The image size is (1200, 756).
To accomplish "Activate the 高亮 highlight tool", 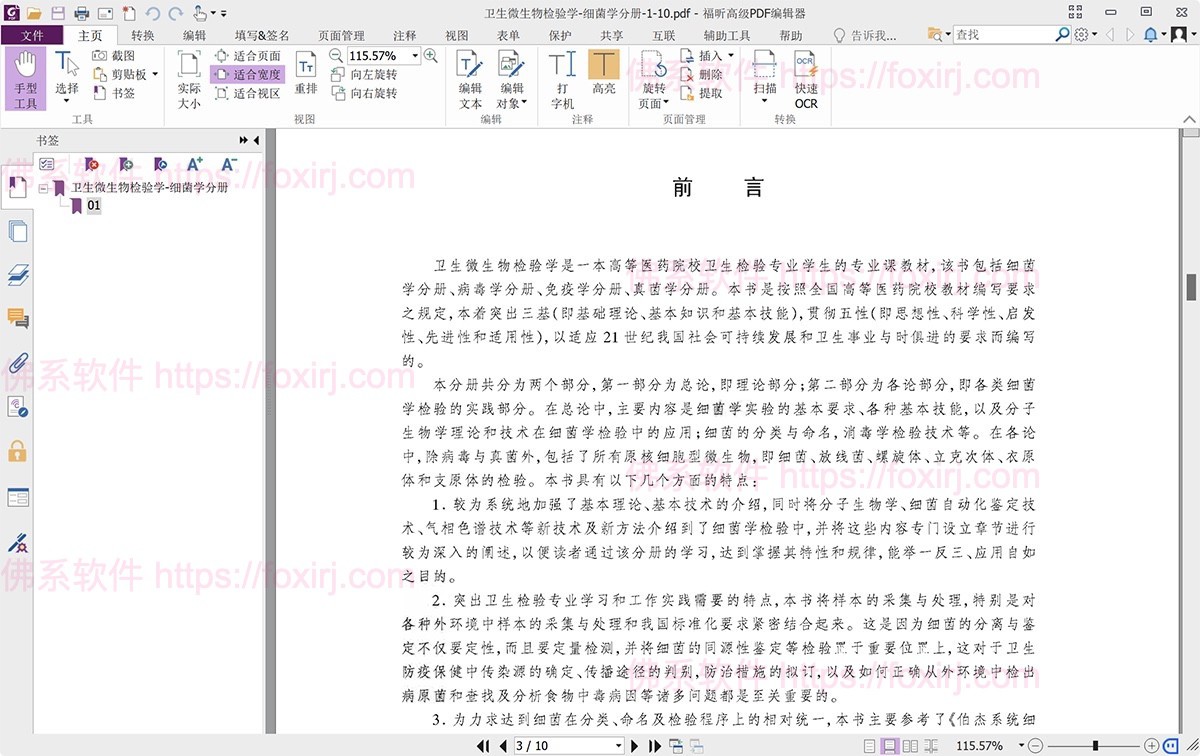I will coord(604,80).
